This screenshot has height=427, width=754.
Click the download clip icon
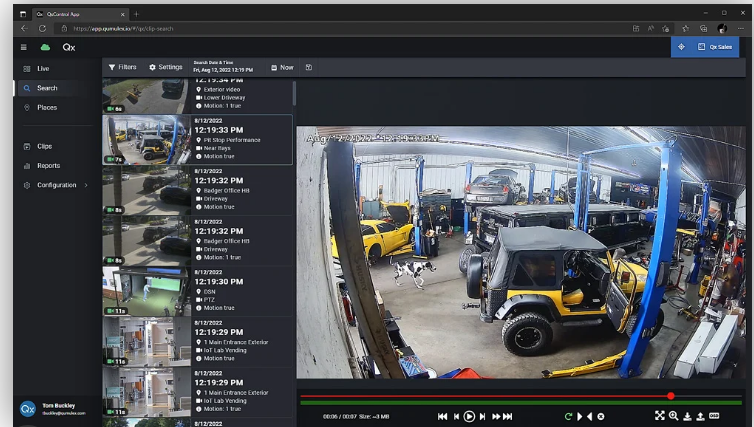point(687,416)
